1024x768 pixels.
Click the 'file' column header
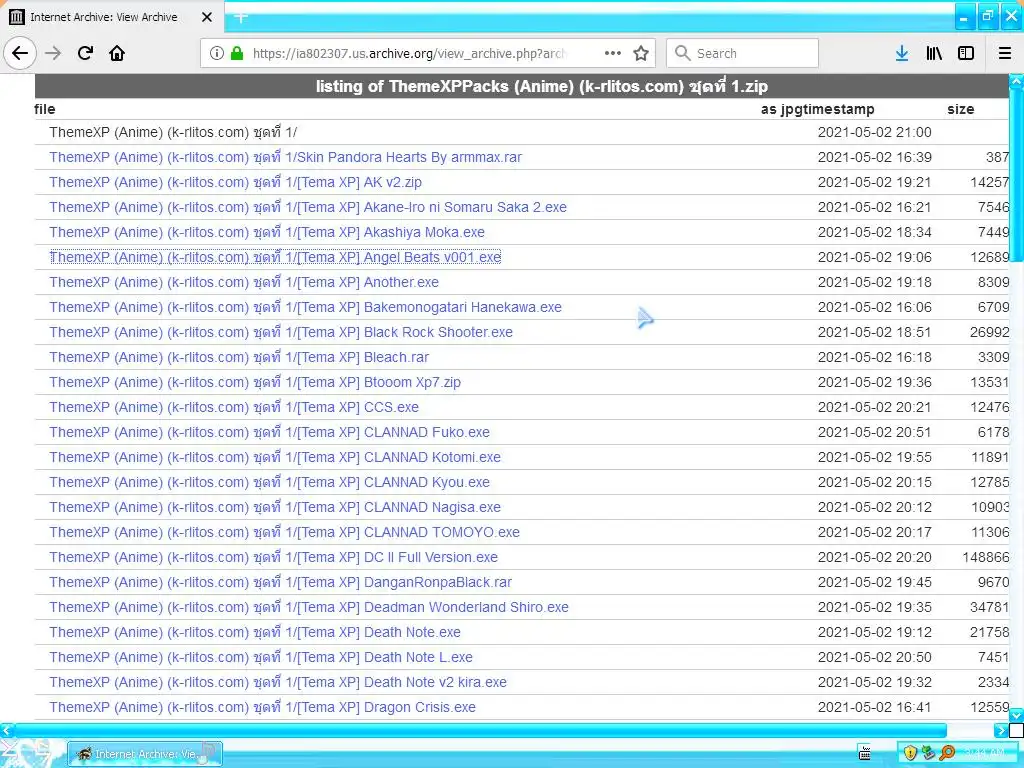[44, 109]
